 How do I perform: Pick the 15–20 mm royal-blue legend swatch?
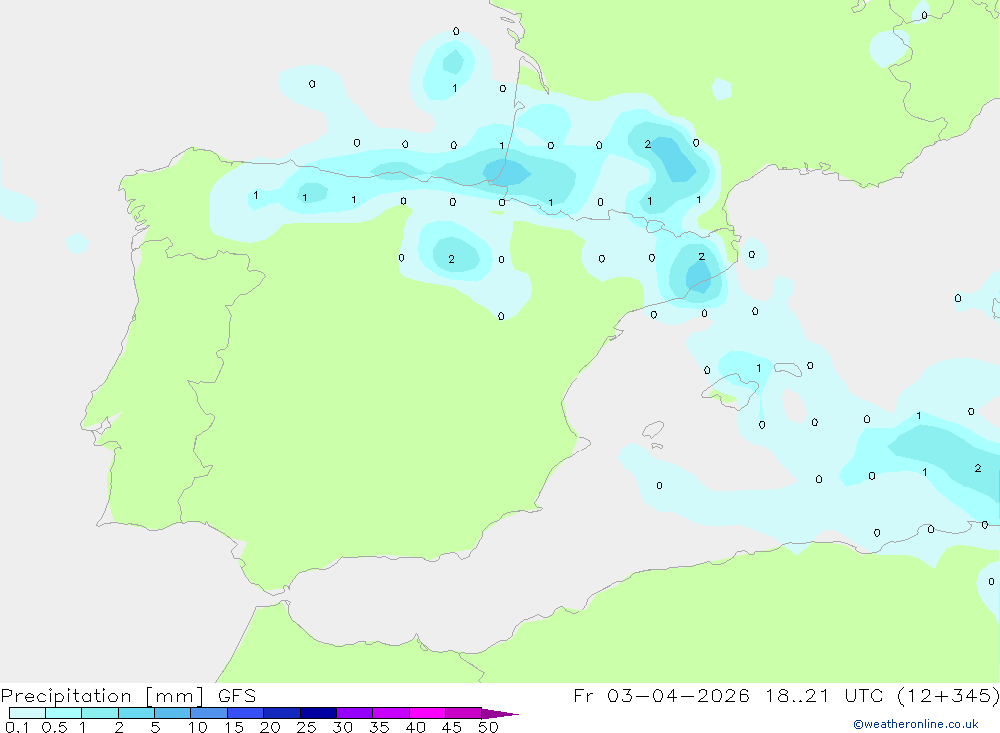tap(246, 713)
